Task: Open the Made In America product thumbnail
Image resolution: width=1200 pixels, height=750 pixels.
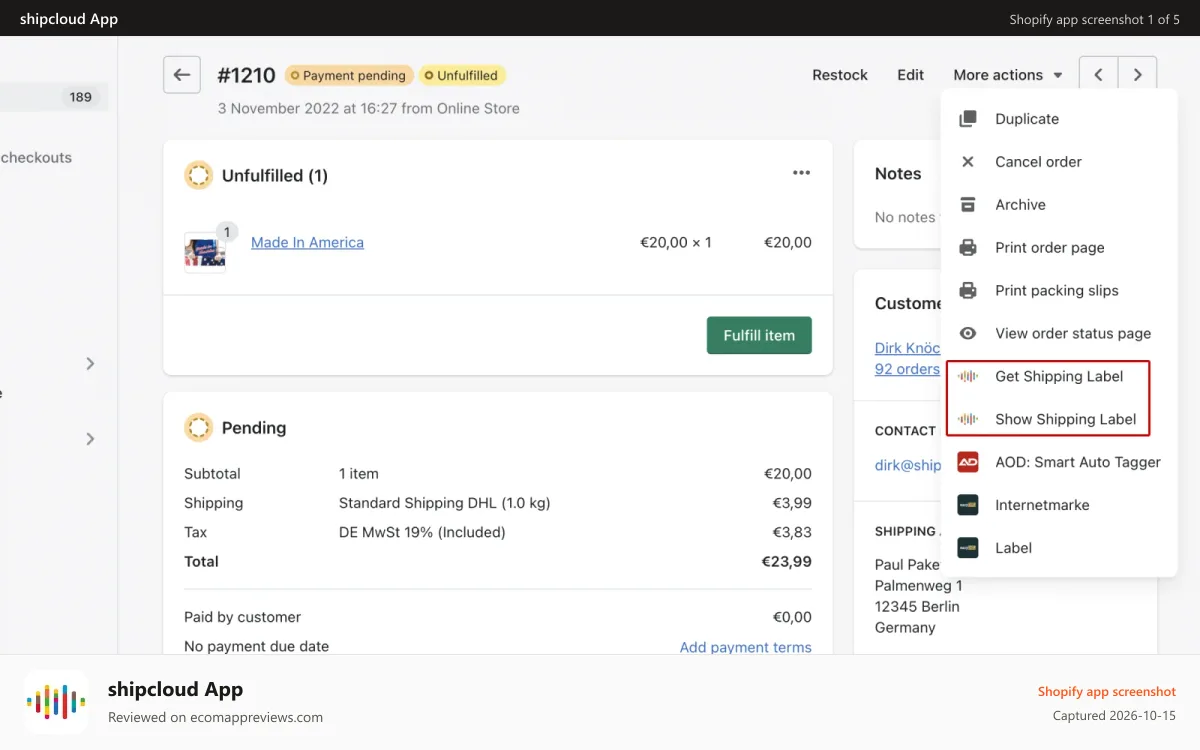Action: (205, 251)
